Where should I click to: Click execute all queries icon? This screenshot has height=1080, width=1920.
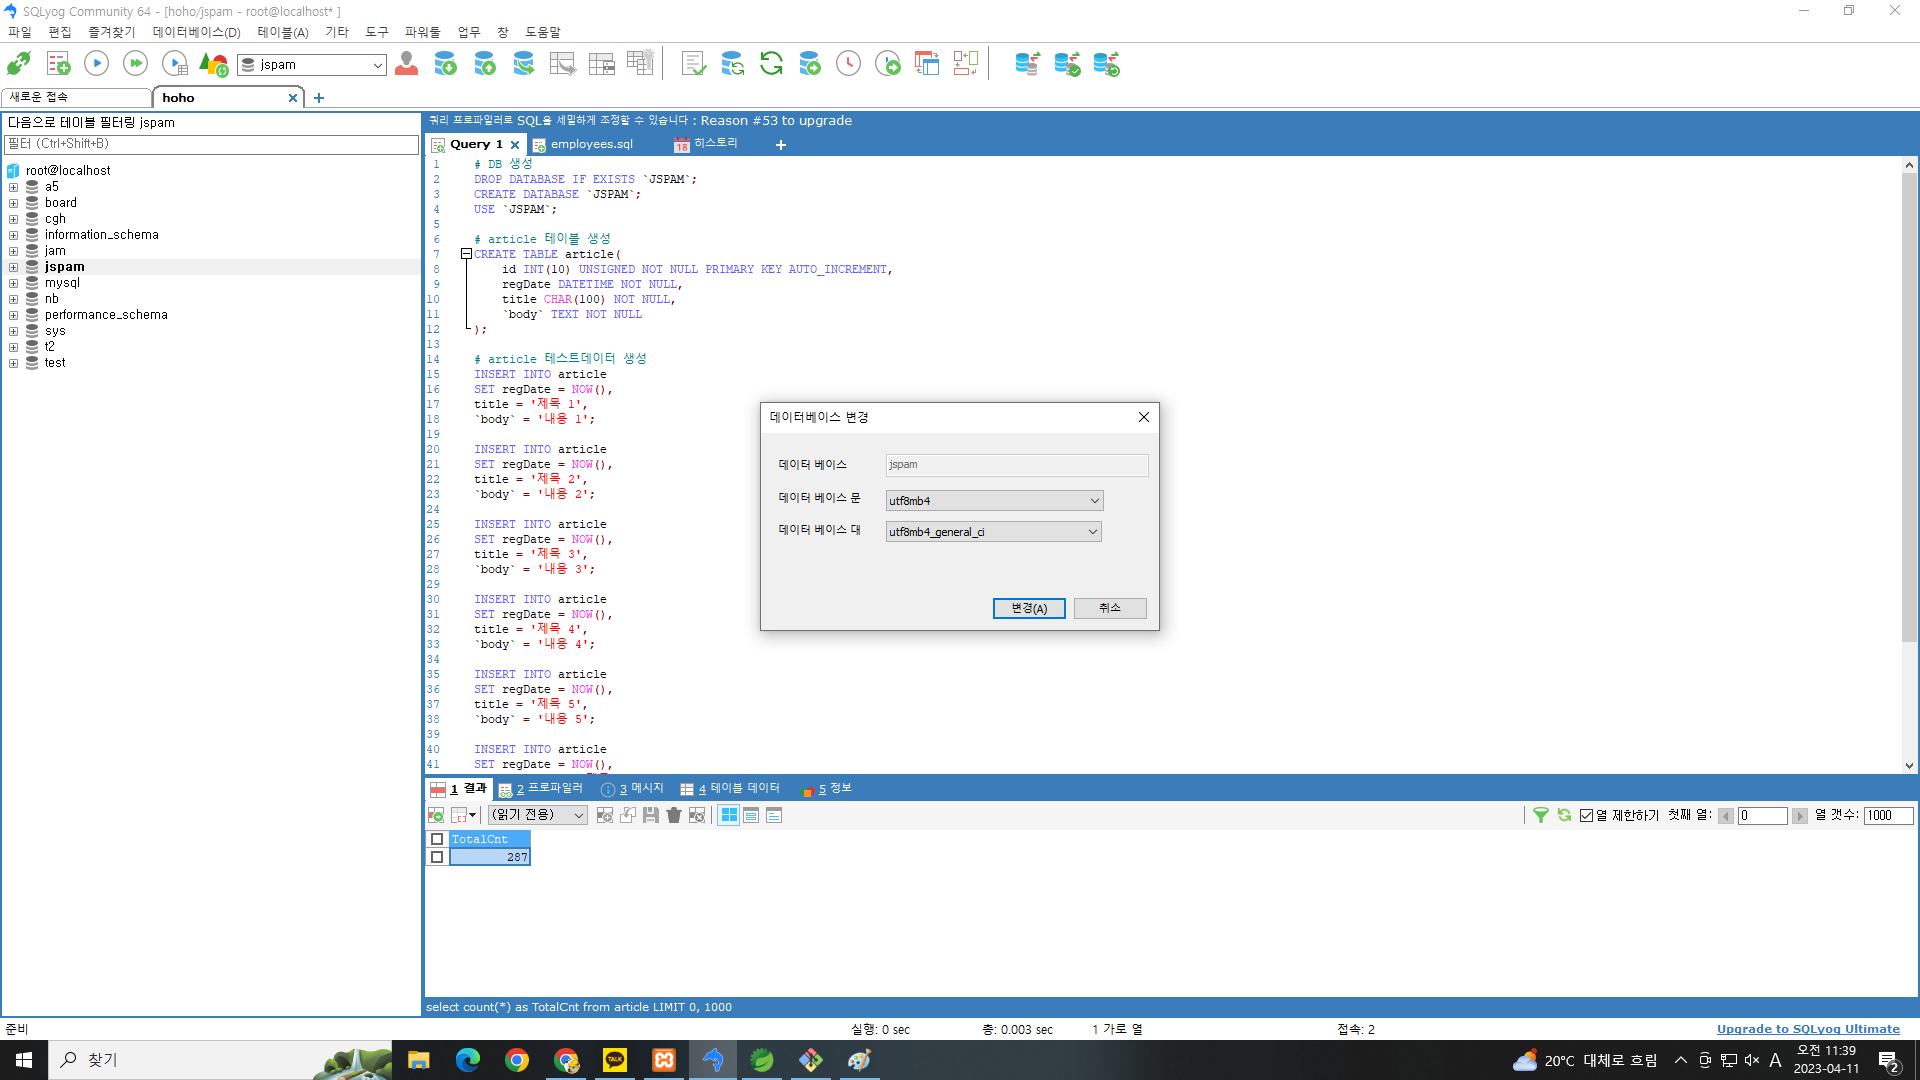(135, 64)
